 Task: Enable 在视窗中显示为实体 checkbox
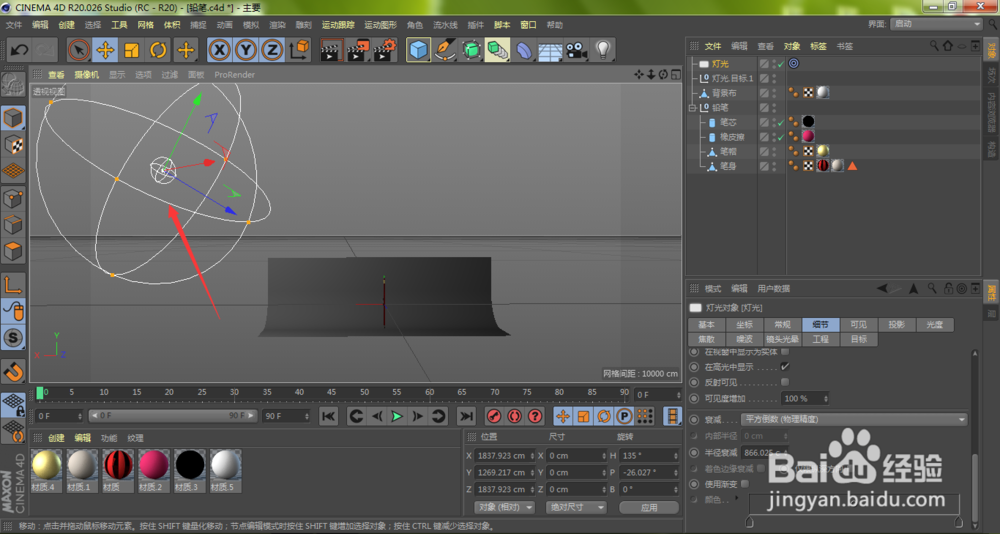tap(785, 352)
